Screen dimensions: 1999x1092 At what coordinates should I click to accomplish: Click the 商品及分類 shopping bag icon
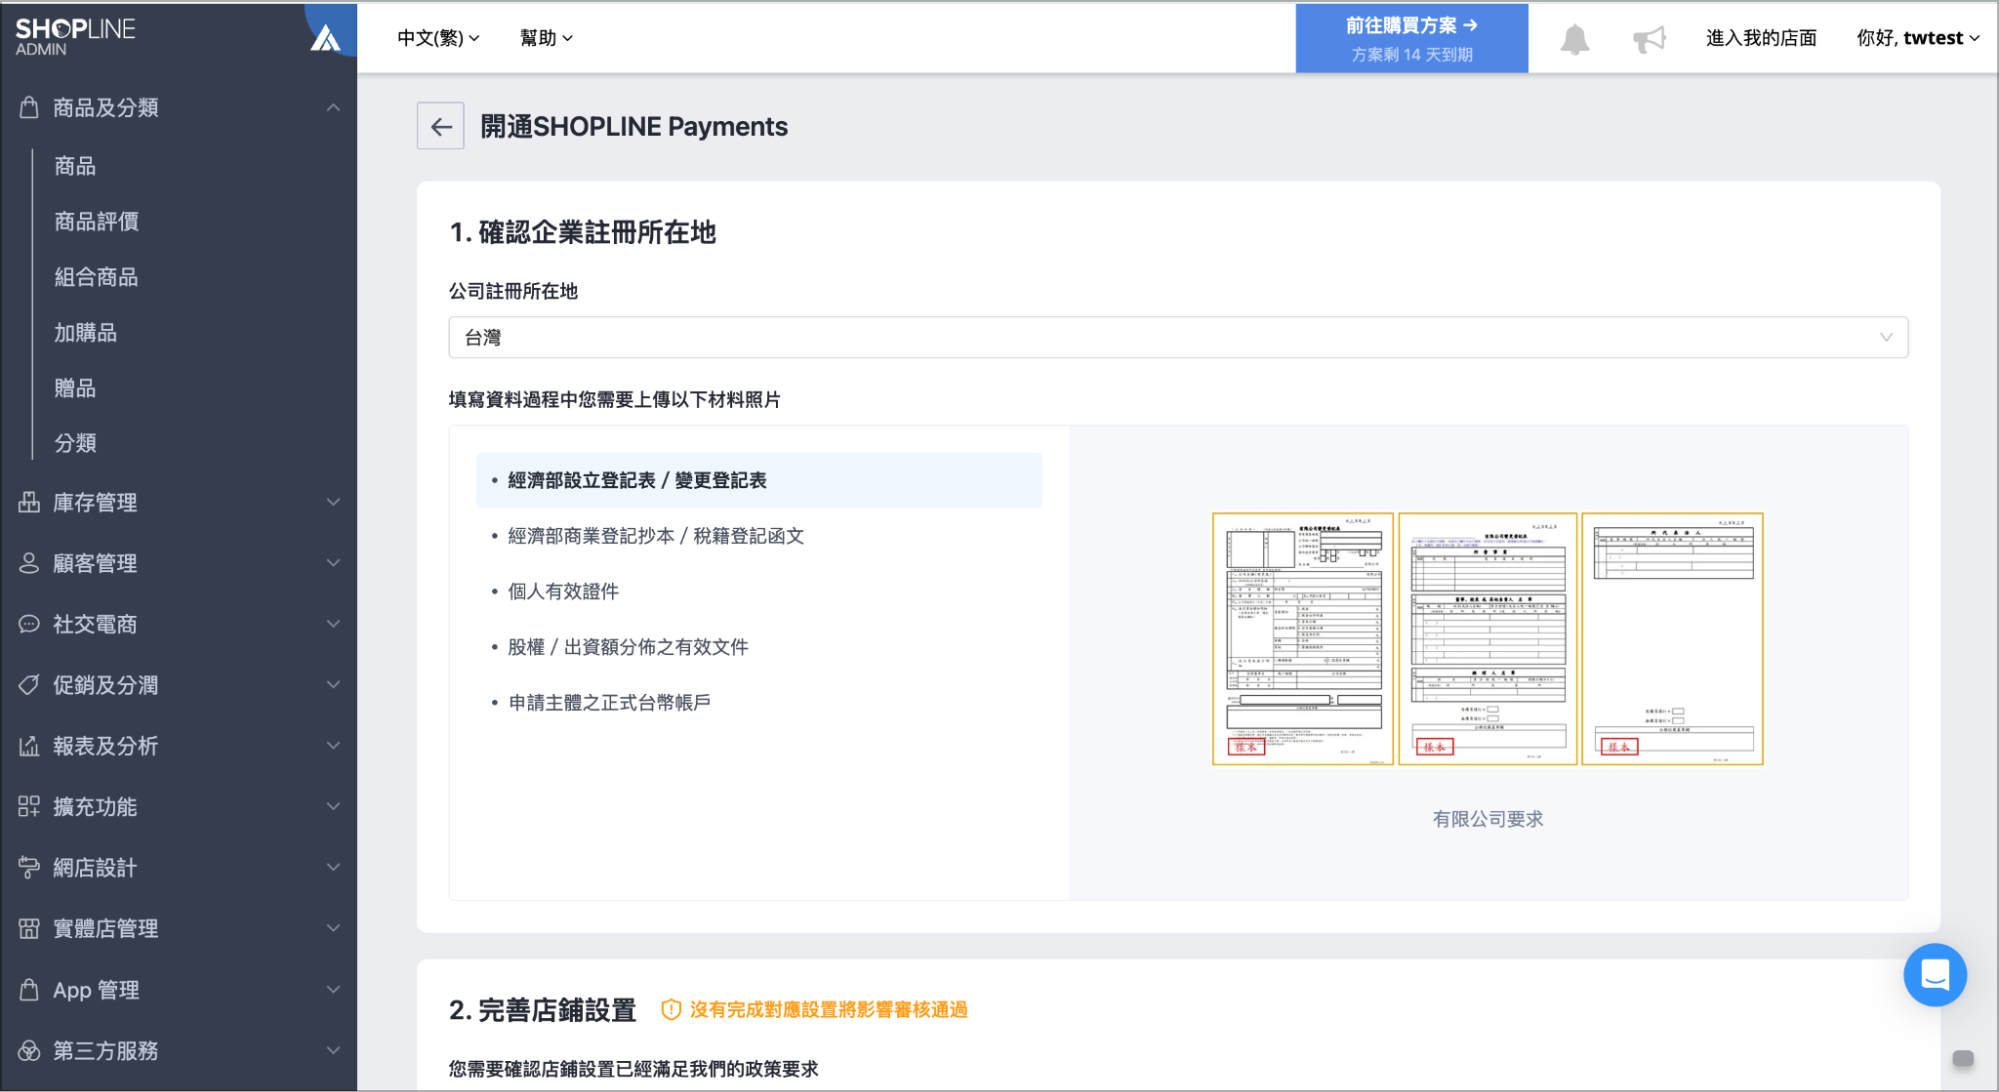[29, 107]
